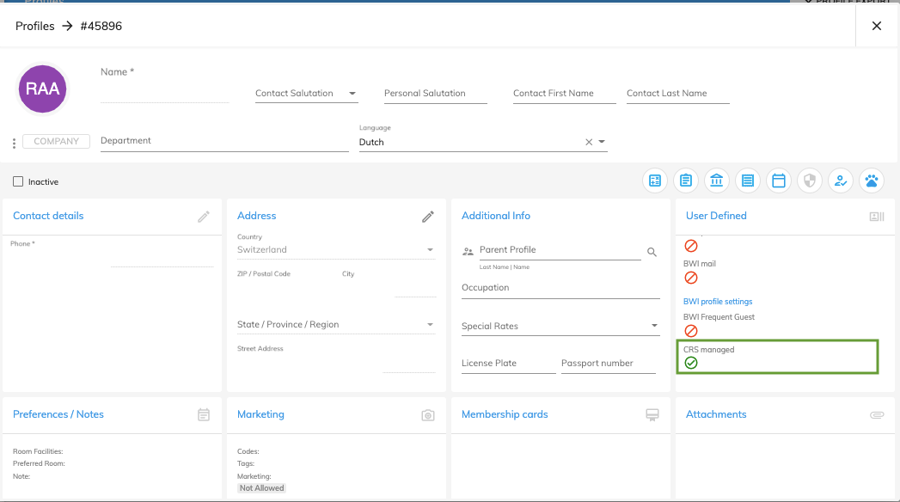This screenshot has height=502, width=900.
Task: Expand the Special Rates dropdown
Action: (654, 326)
